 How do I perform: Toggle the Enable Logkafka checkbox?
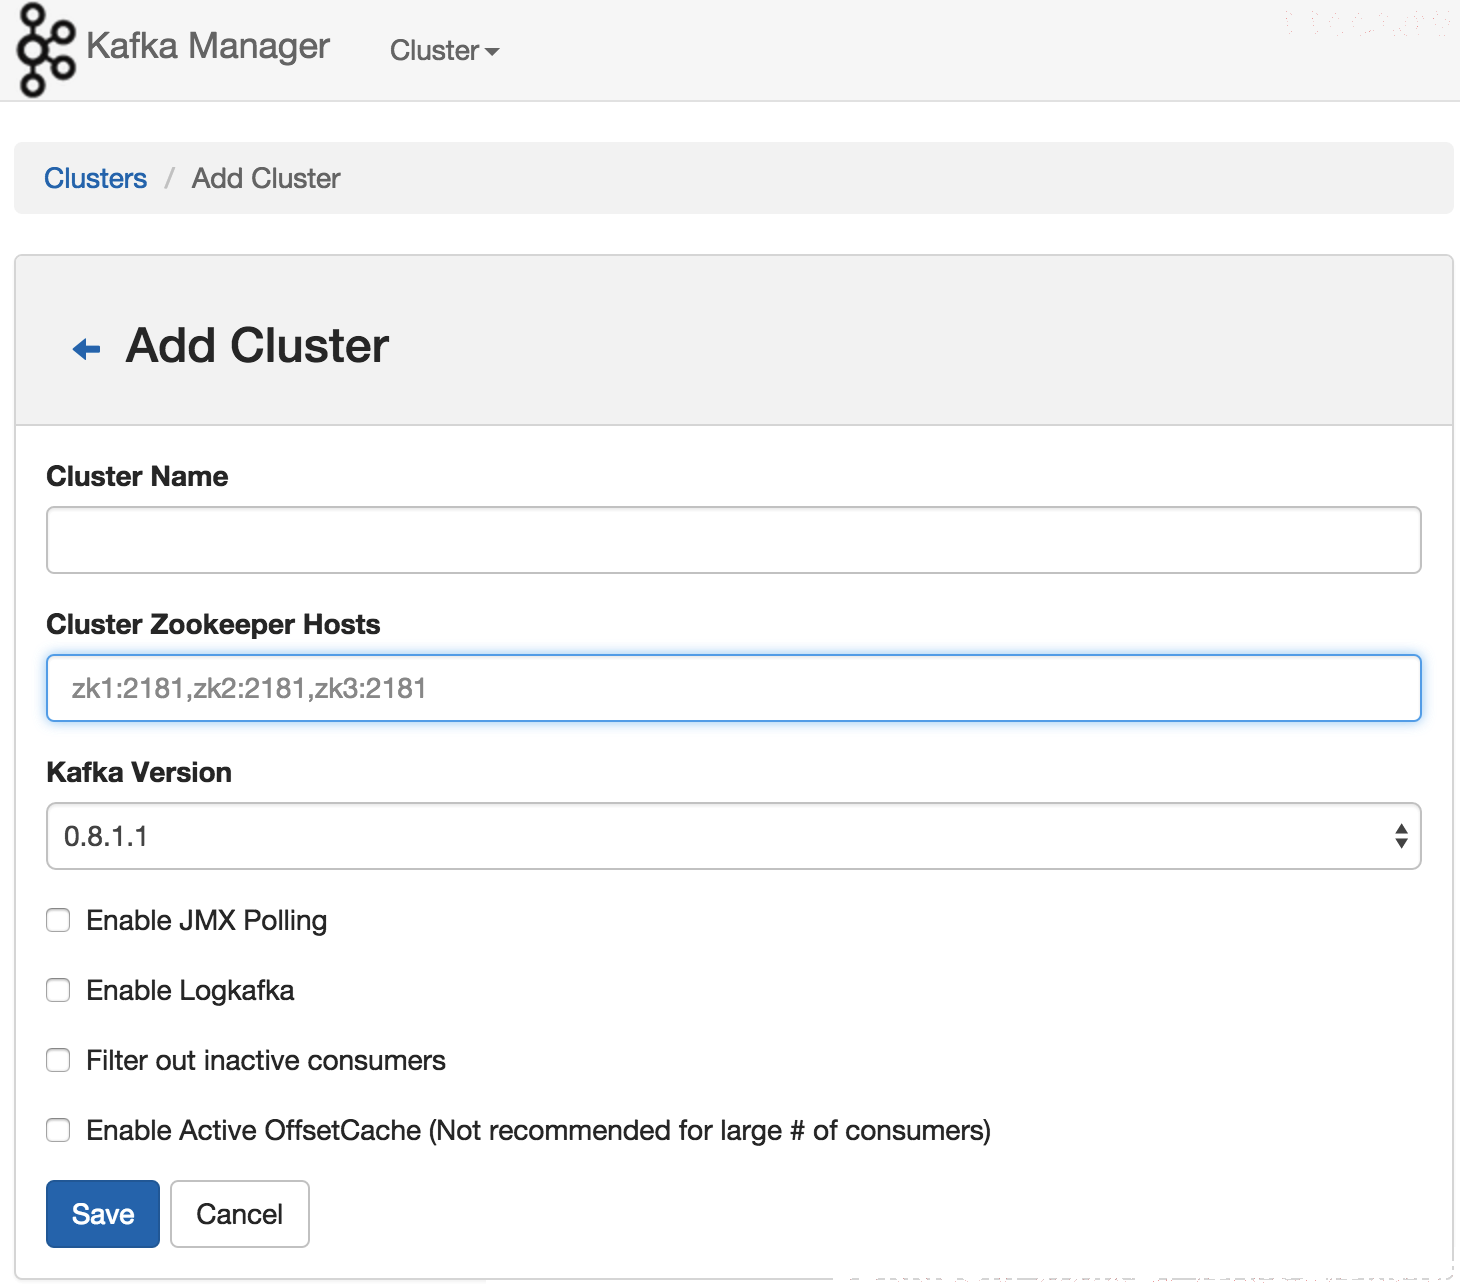pyautogui.click(x=58, y=990)
